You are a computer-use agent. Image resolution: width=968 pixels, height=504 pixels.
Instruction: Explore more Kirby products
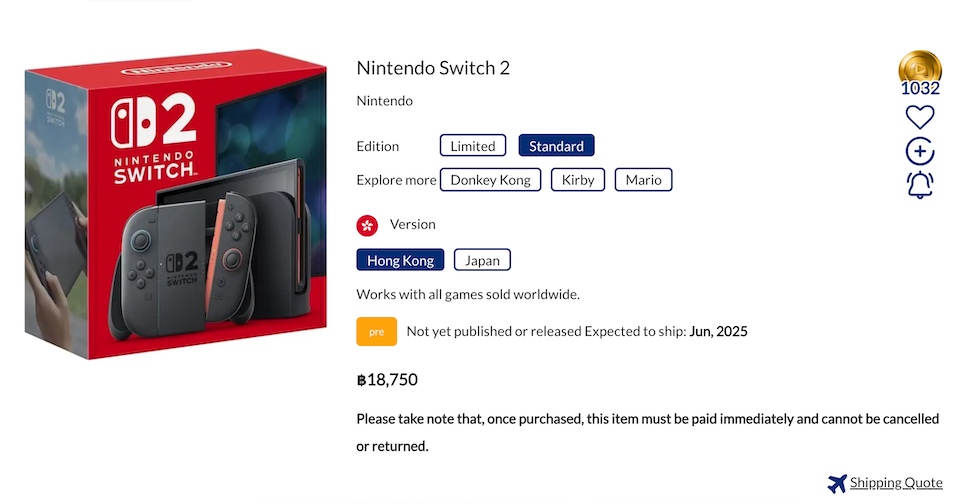tap(578, 180)
